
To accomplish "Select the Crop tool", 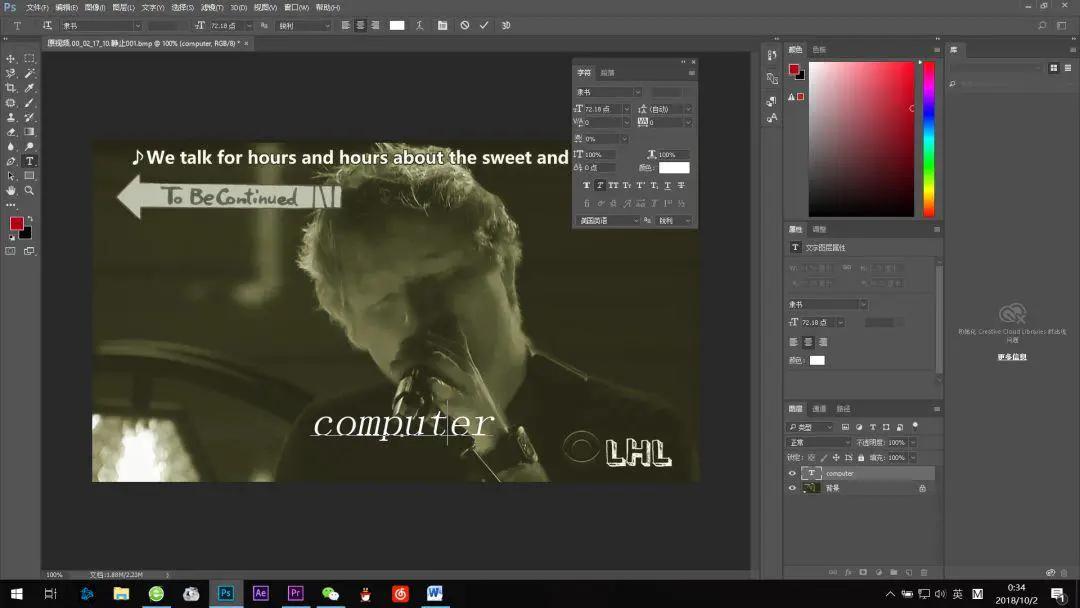I will click(x=11, y=88).
